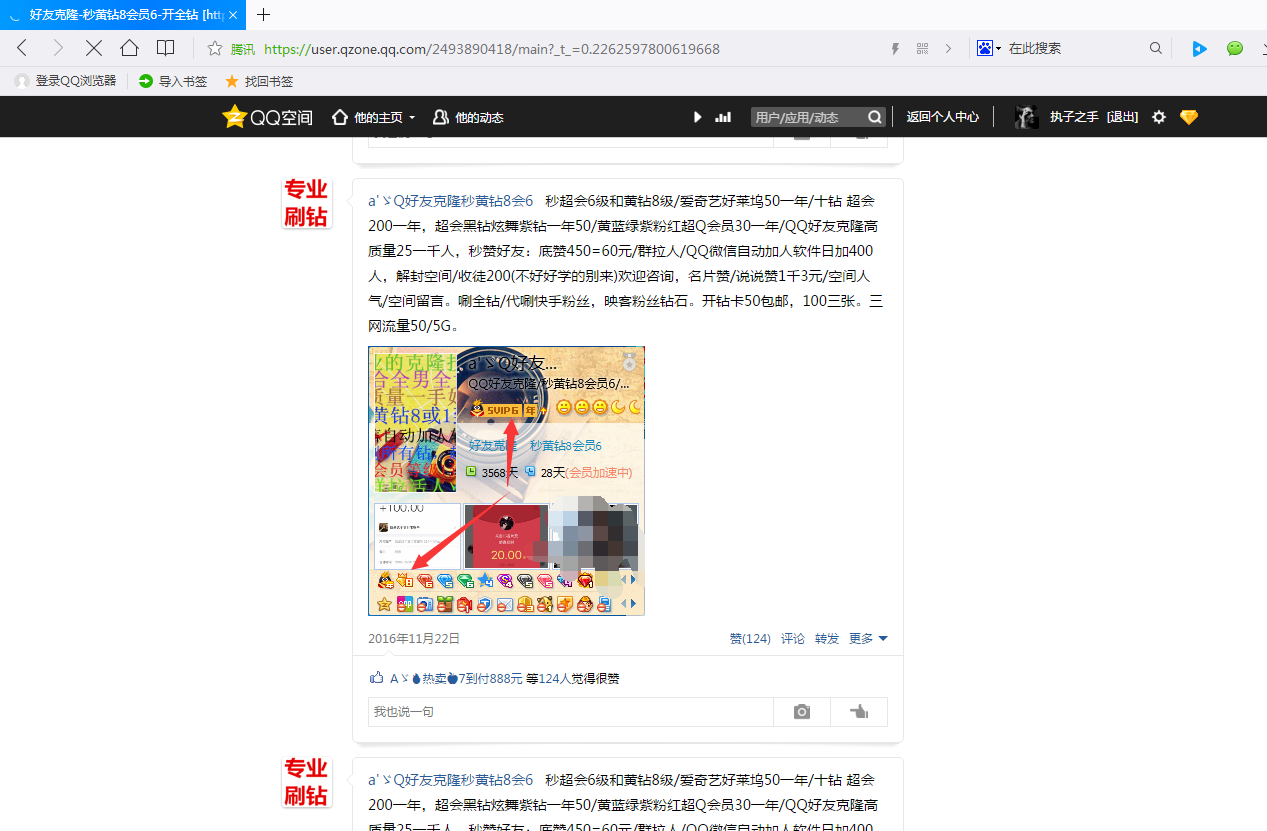The image size is (1267, 831).
Task: Click the 2016年11月22日 post date
Action: tap(414, 638)
